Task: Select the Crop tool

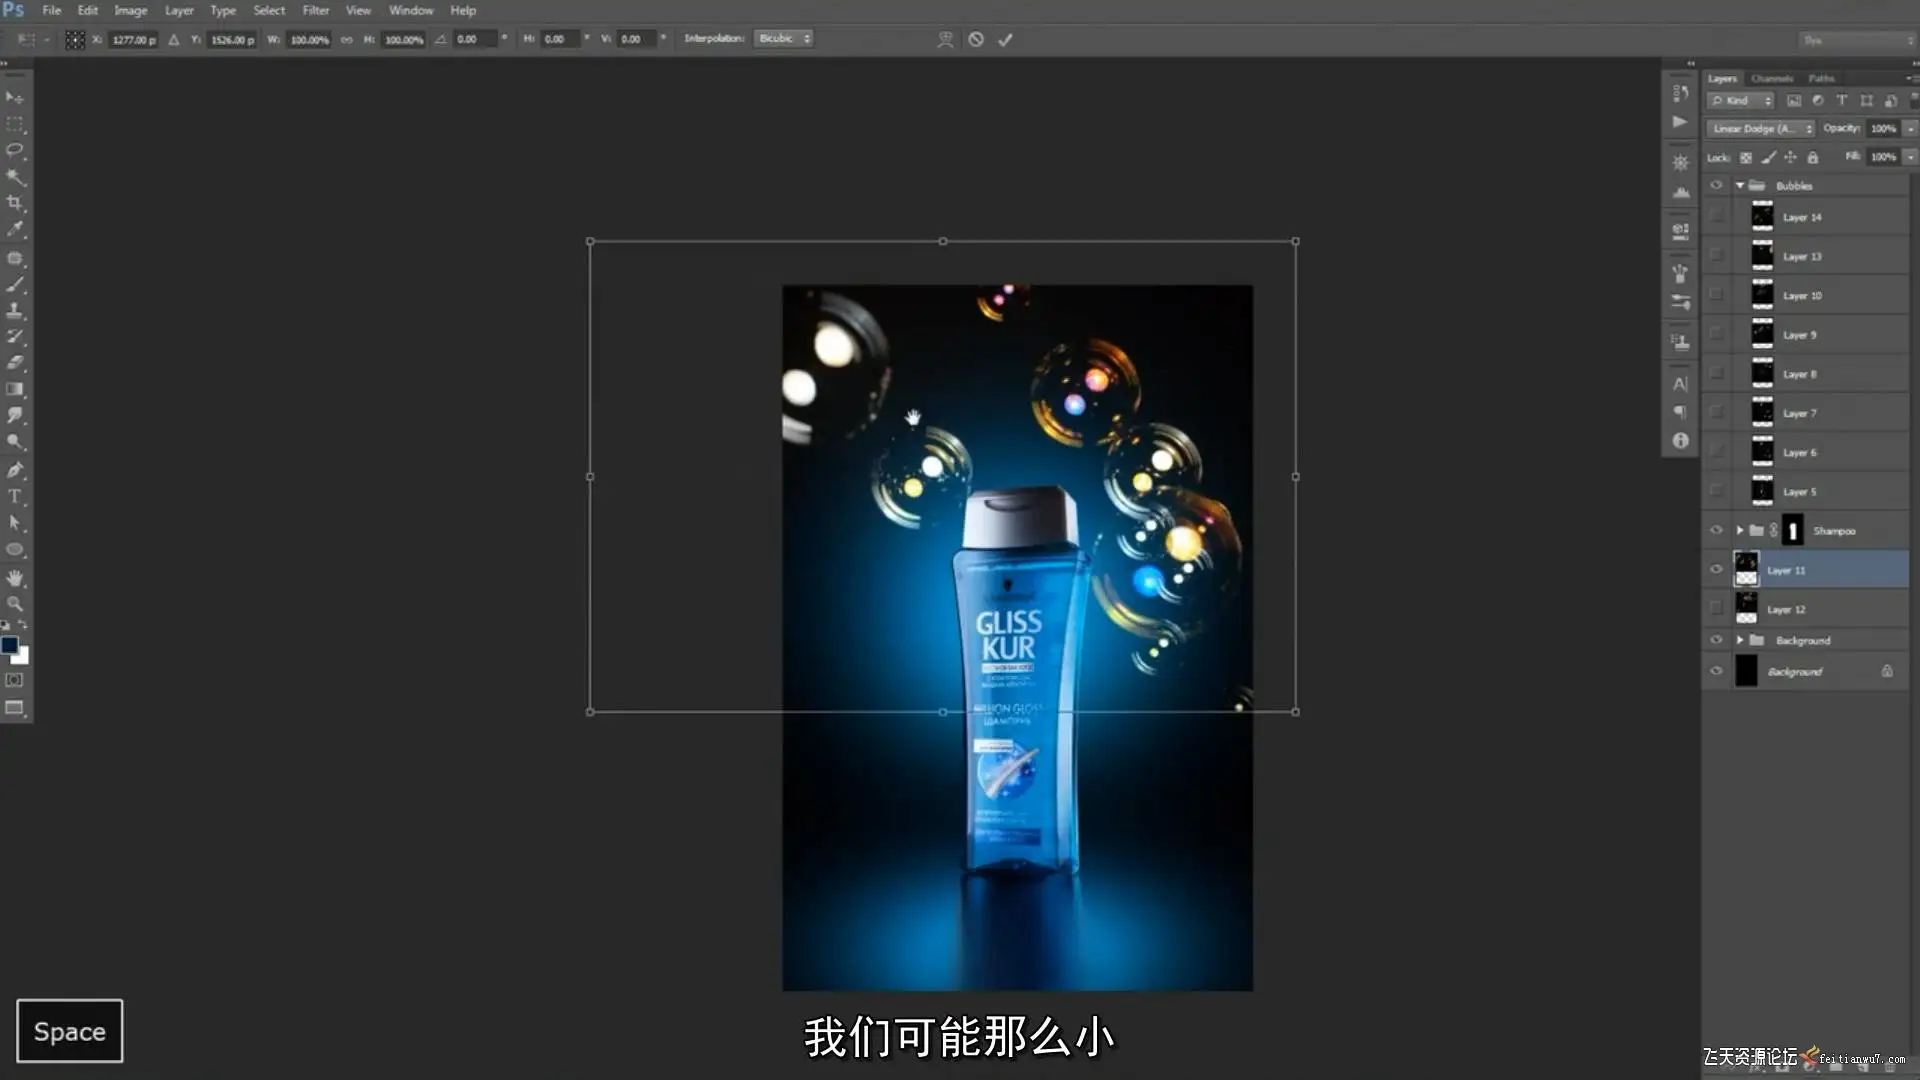Action: tap(14, 203)
